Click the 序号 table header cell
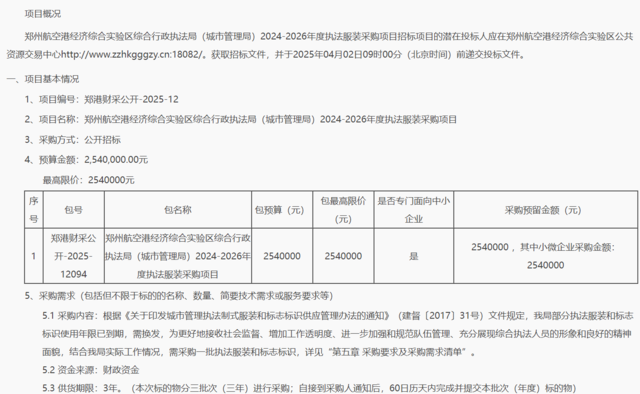Image resolution: width=640 pixels, height=394 pixels. pyautogui.click(x=34, y=209)
